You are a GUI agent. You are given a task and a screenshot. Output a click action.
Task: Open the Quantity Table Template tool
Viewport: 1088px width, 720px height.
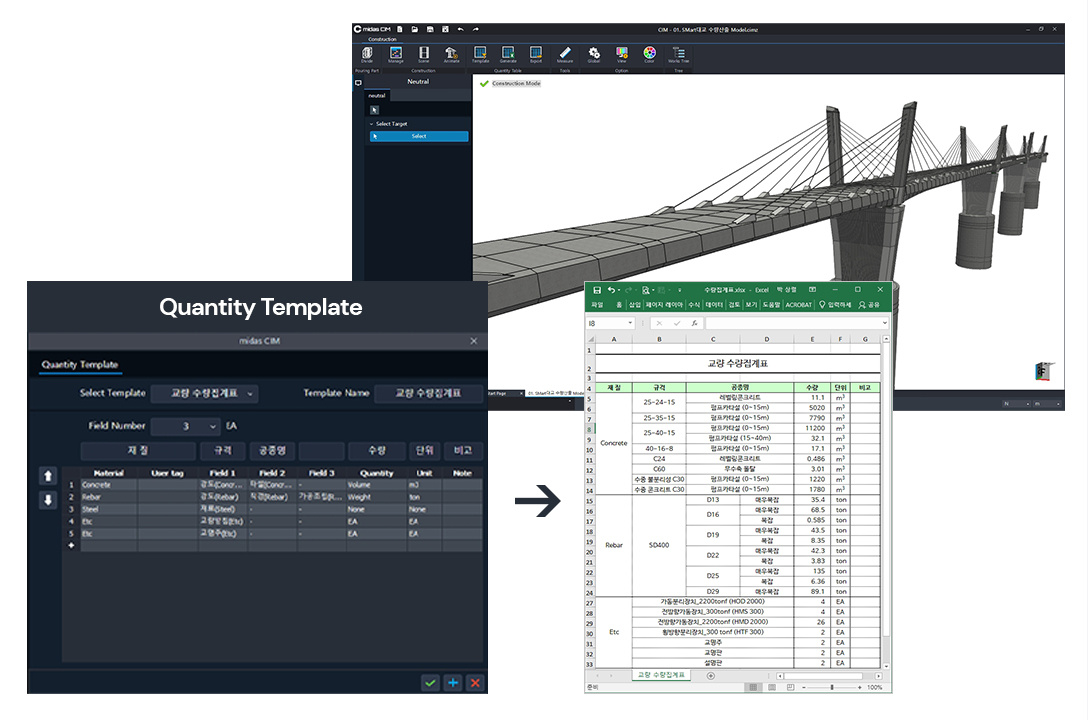click(x=480, y=54)
